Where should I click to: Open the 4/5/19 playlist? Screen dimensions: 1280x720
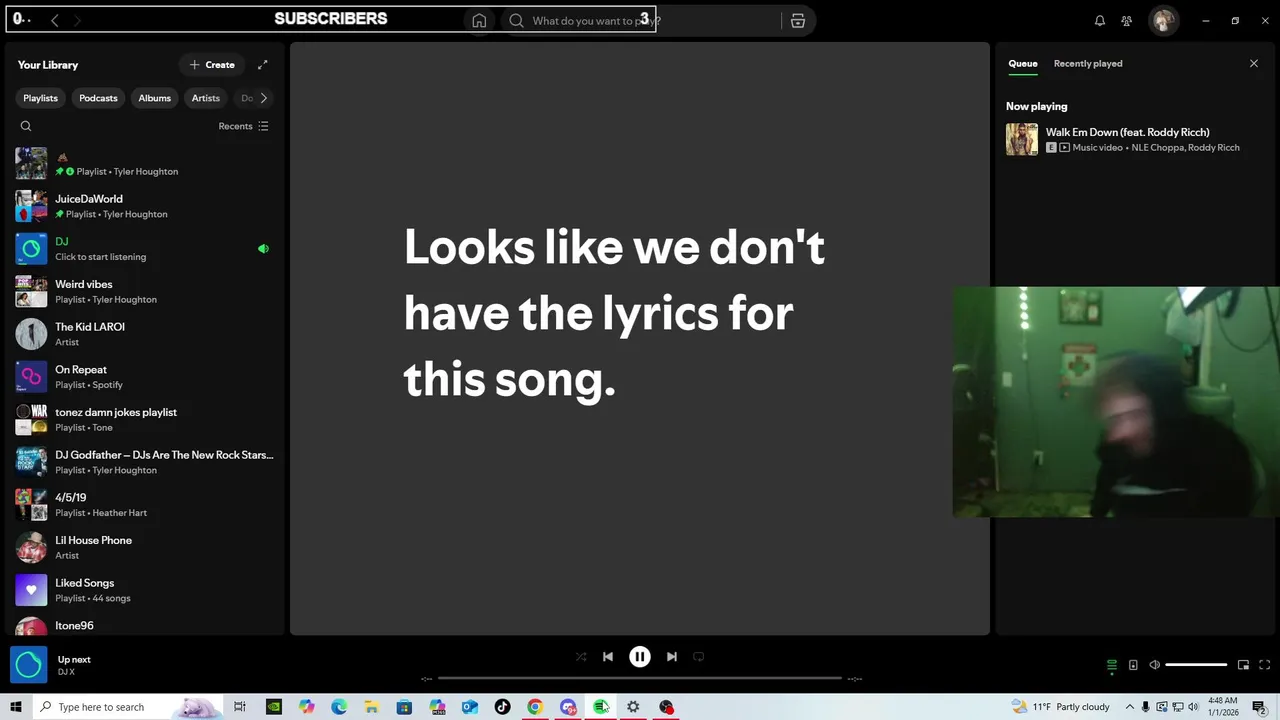tap(144, 505)
